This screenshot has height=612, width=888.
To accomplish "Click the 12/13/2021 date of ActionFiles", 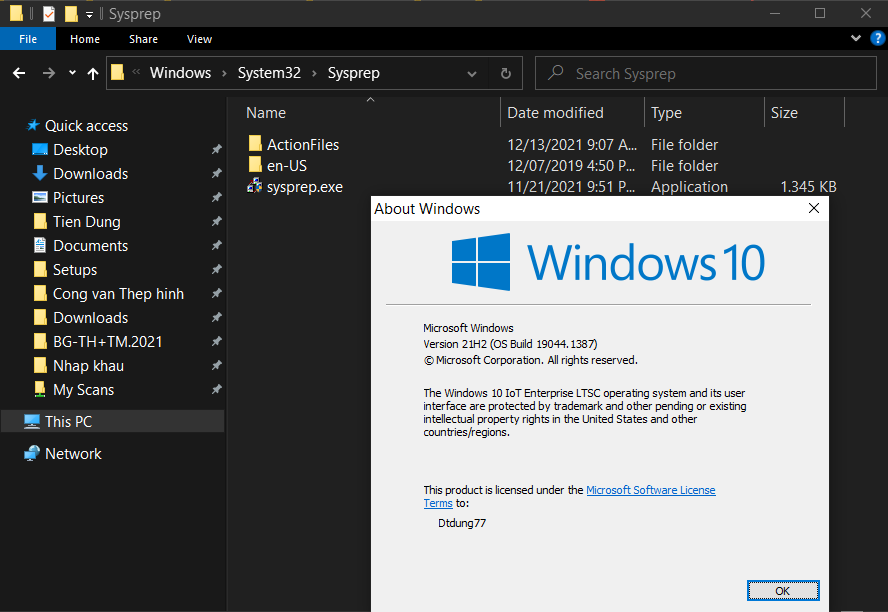I will (572, 144).
